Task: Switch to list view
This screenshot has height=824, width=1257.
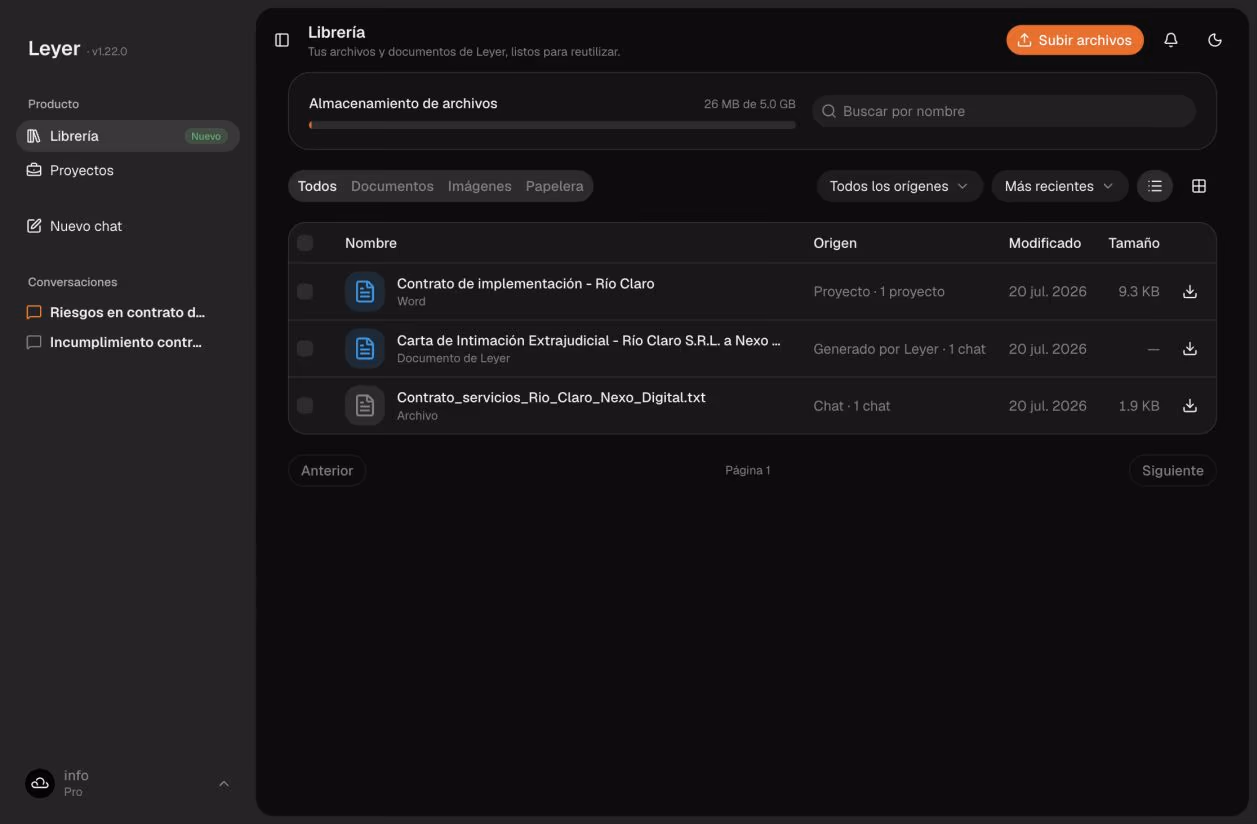Action: coord(1155,186)
